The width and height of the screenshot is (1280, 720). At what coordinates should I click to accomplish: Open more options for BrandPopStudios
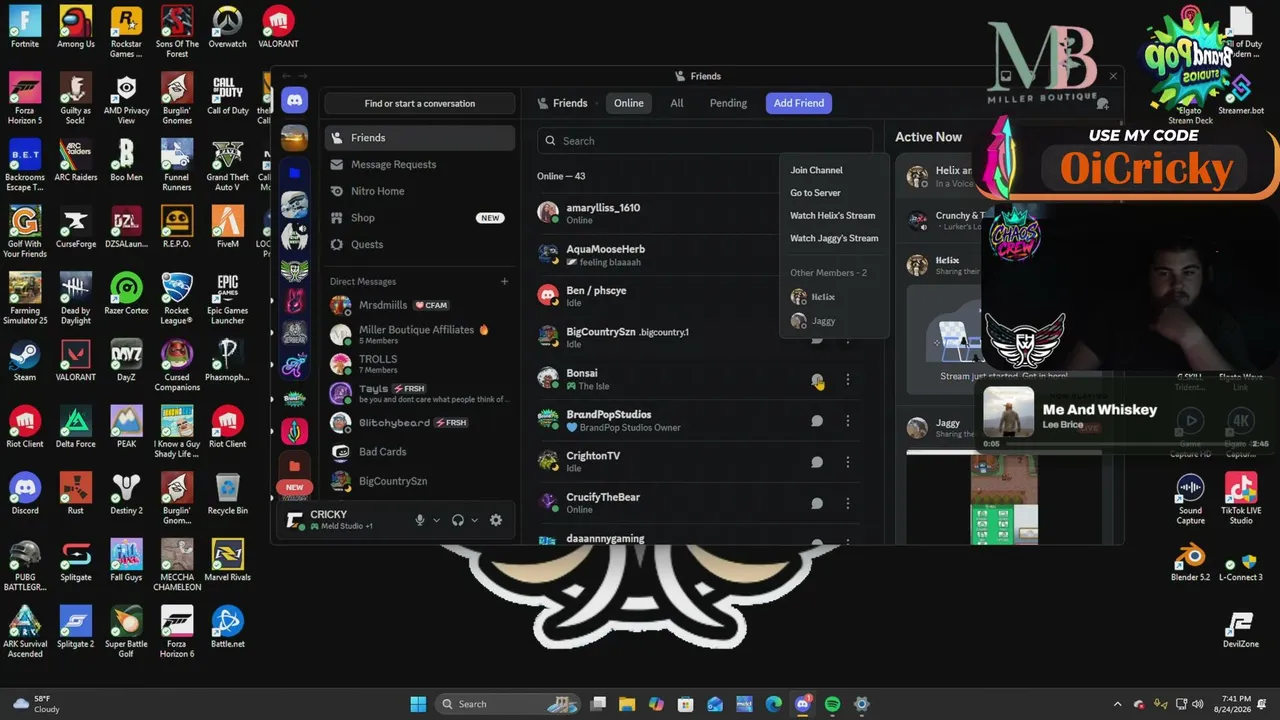(x=848, y=421)
